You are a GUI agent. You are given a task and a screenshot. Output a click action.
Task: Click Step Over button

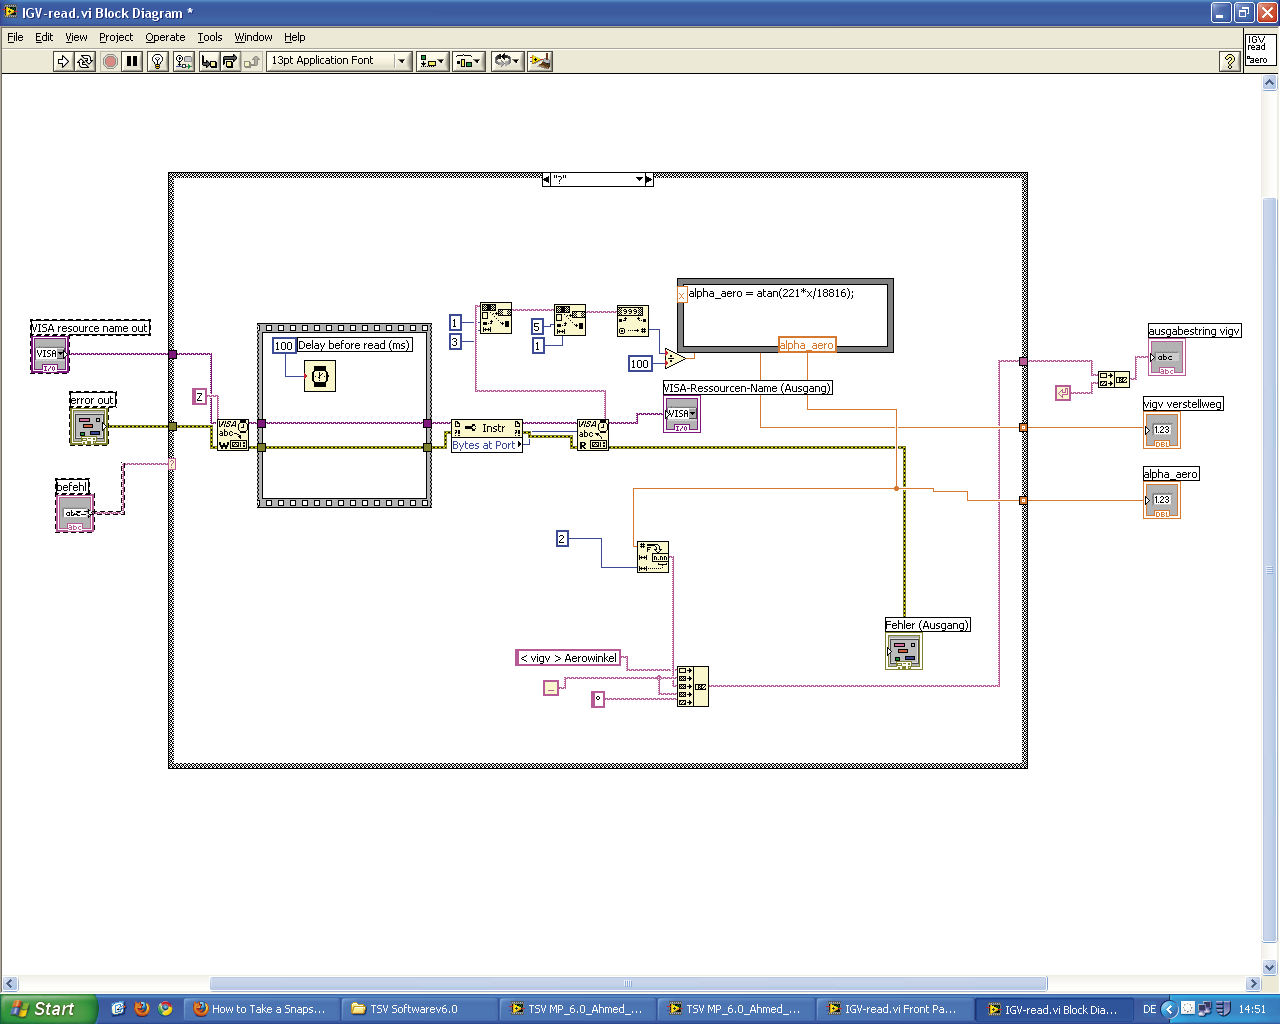pos(230,61)
